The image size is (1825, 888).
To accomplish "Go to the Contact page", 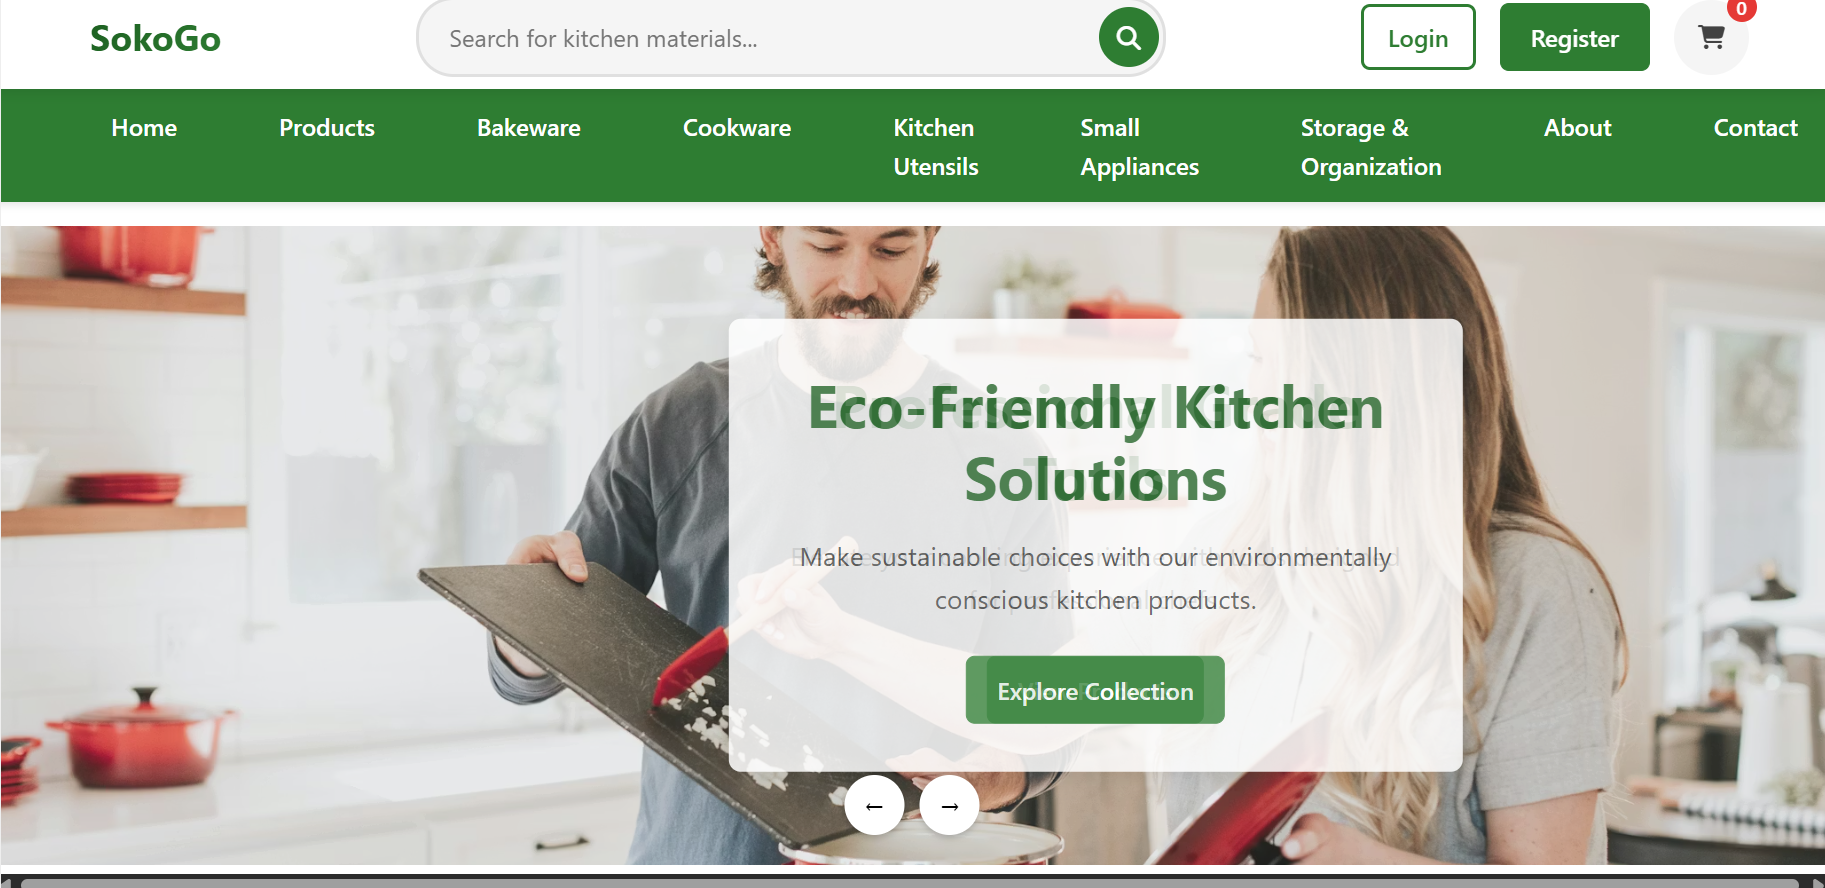I will [1755, 128].
